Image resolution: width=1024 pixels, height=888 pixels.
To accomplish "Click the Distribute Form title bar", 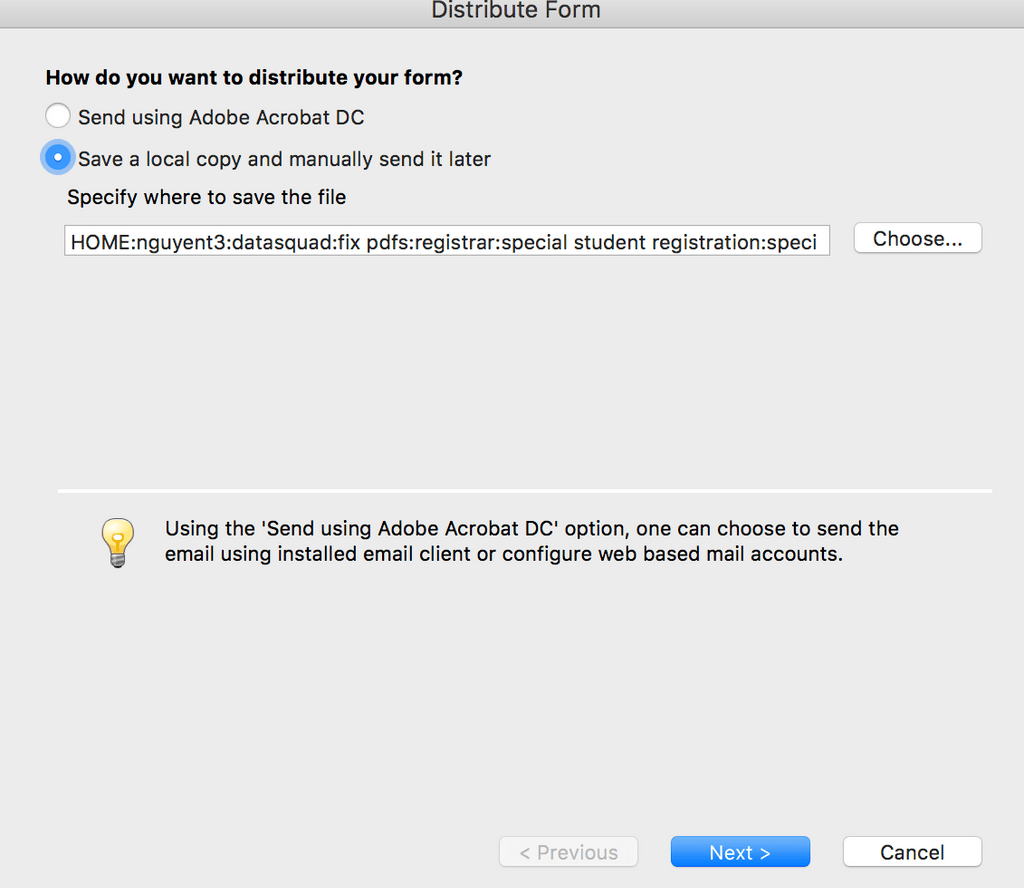I will [515, 11].
